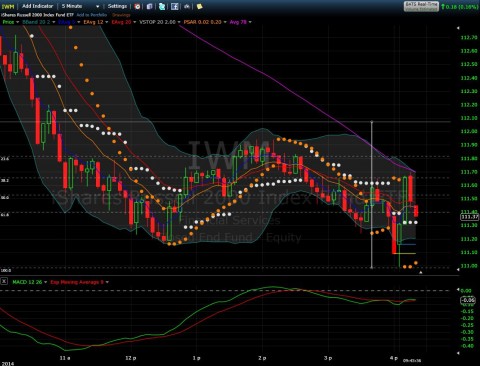
Task: Click the 23.6 Fibonacci level label
Action: click(x=5, y=159)
